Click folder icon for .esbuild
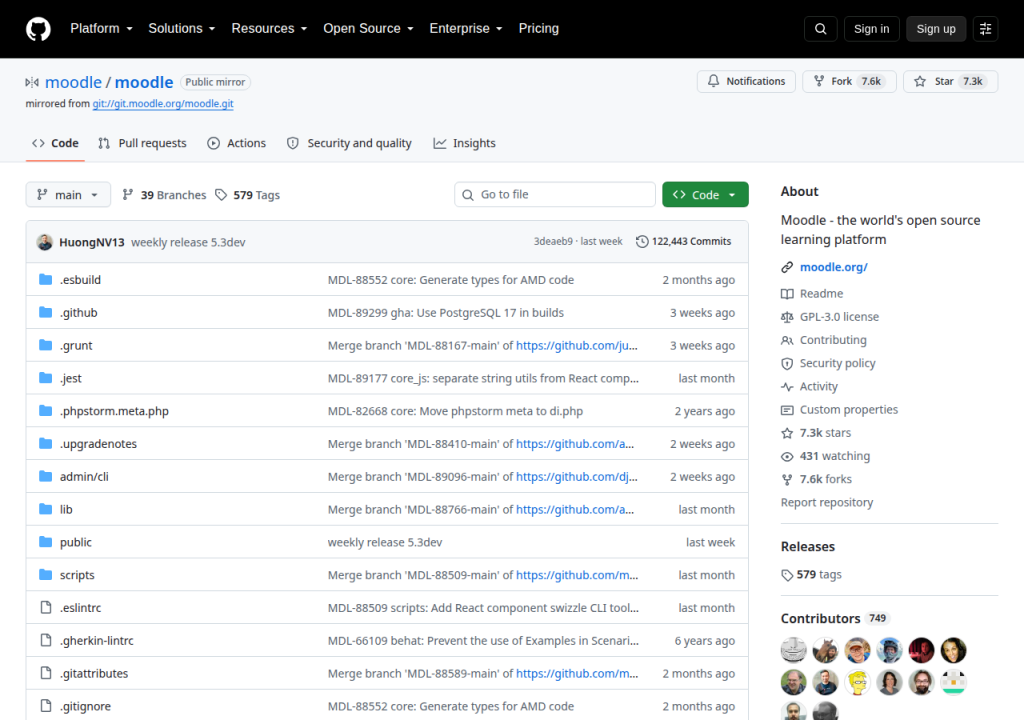 click(45, 280)
